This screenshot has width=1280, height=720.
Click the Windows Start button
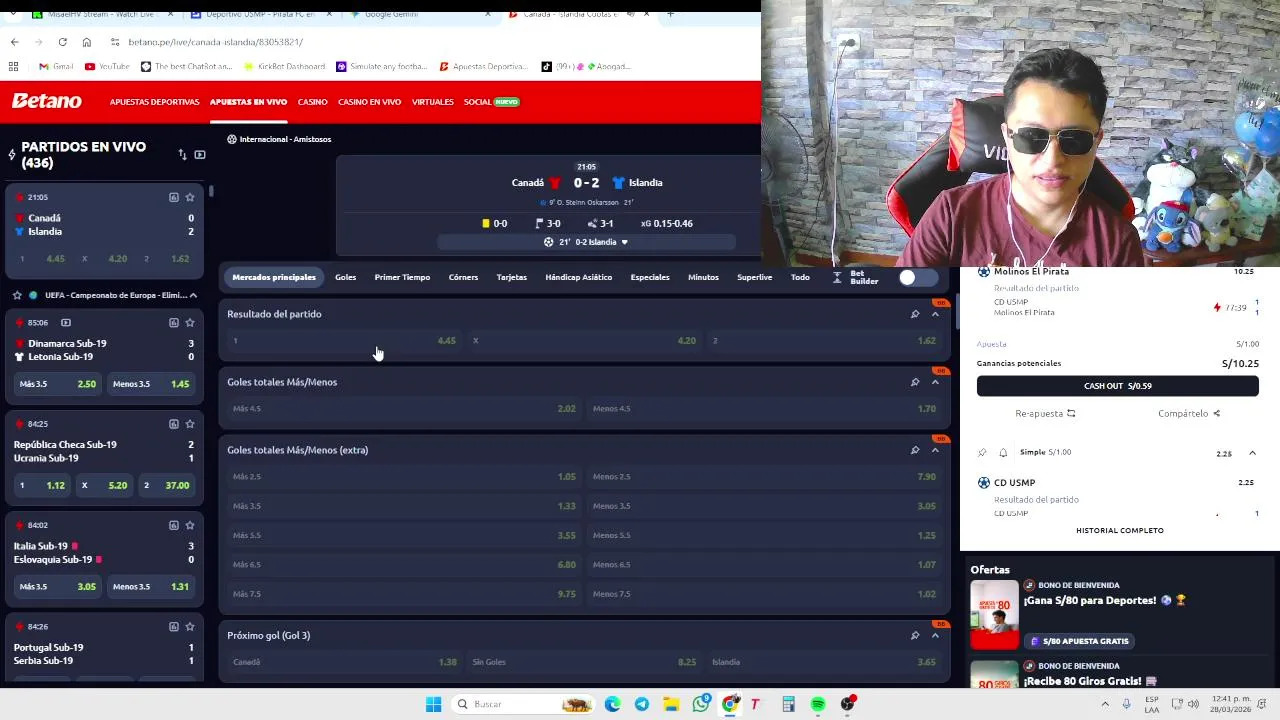(x=433, y=704)
